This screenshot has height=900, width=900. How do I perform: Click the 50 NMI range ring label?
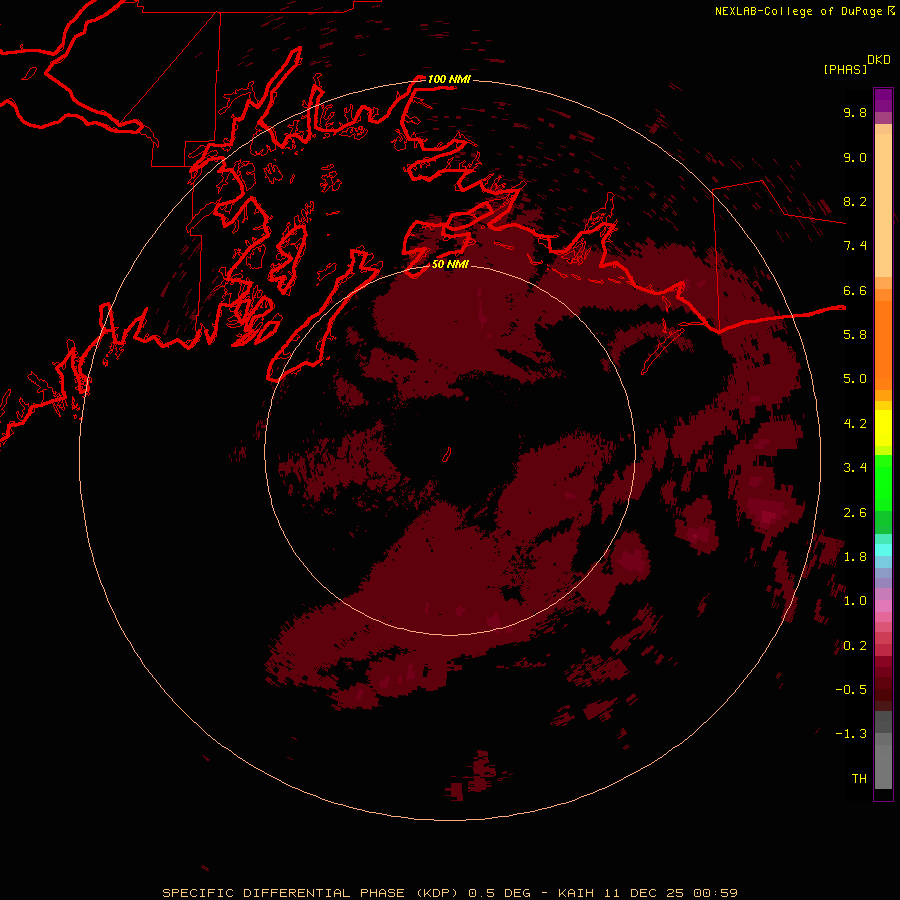pyautogui.click(x=450, y=264)
